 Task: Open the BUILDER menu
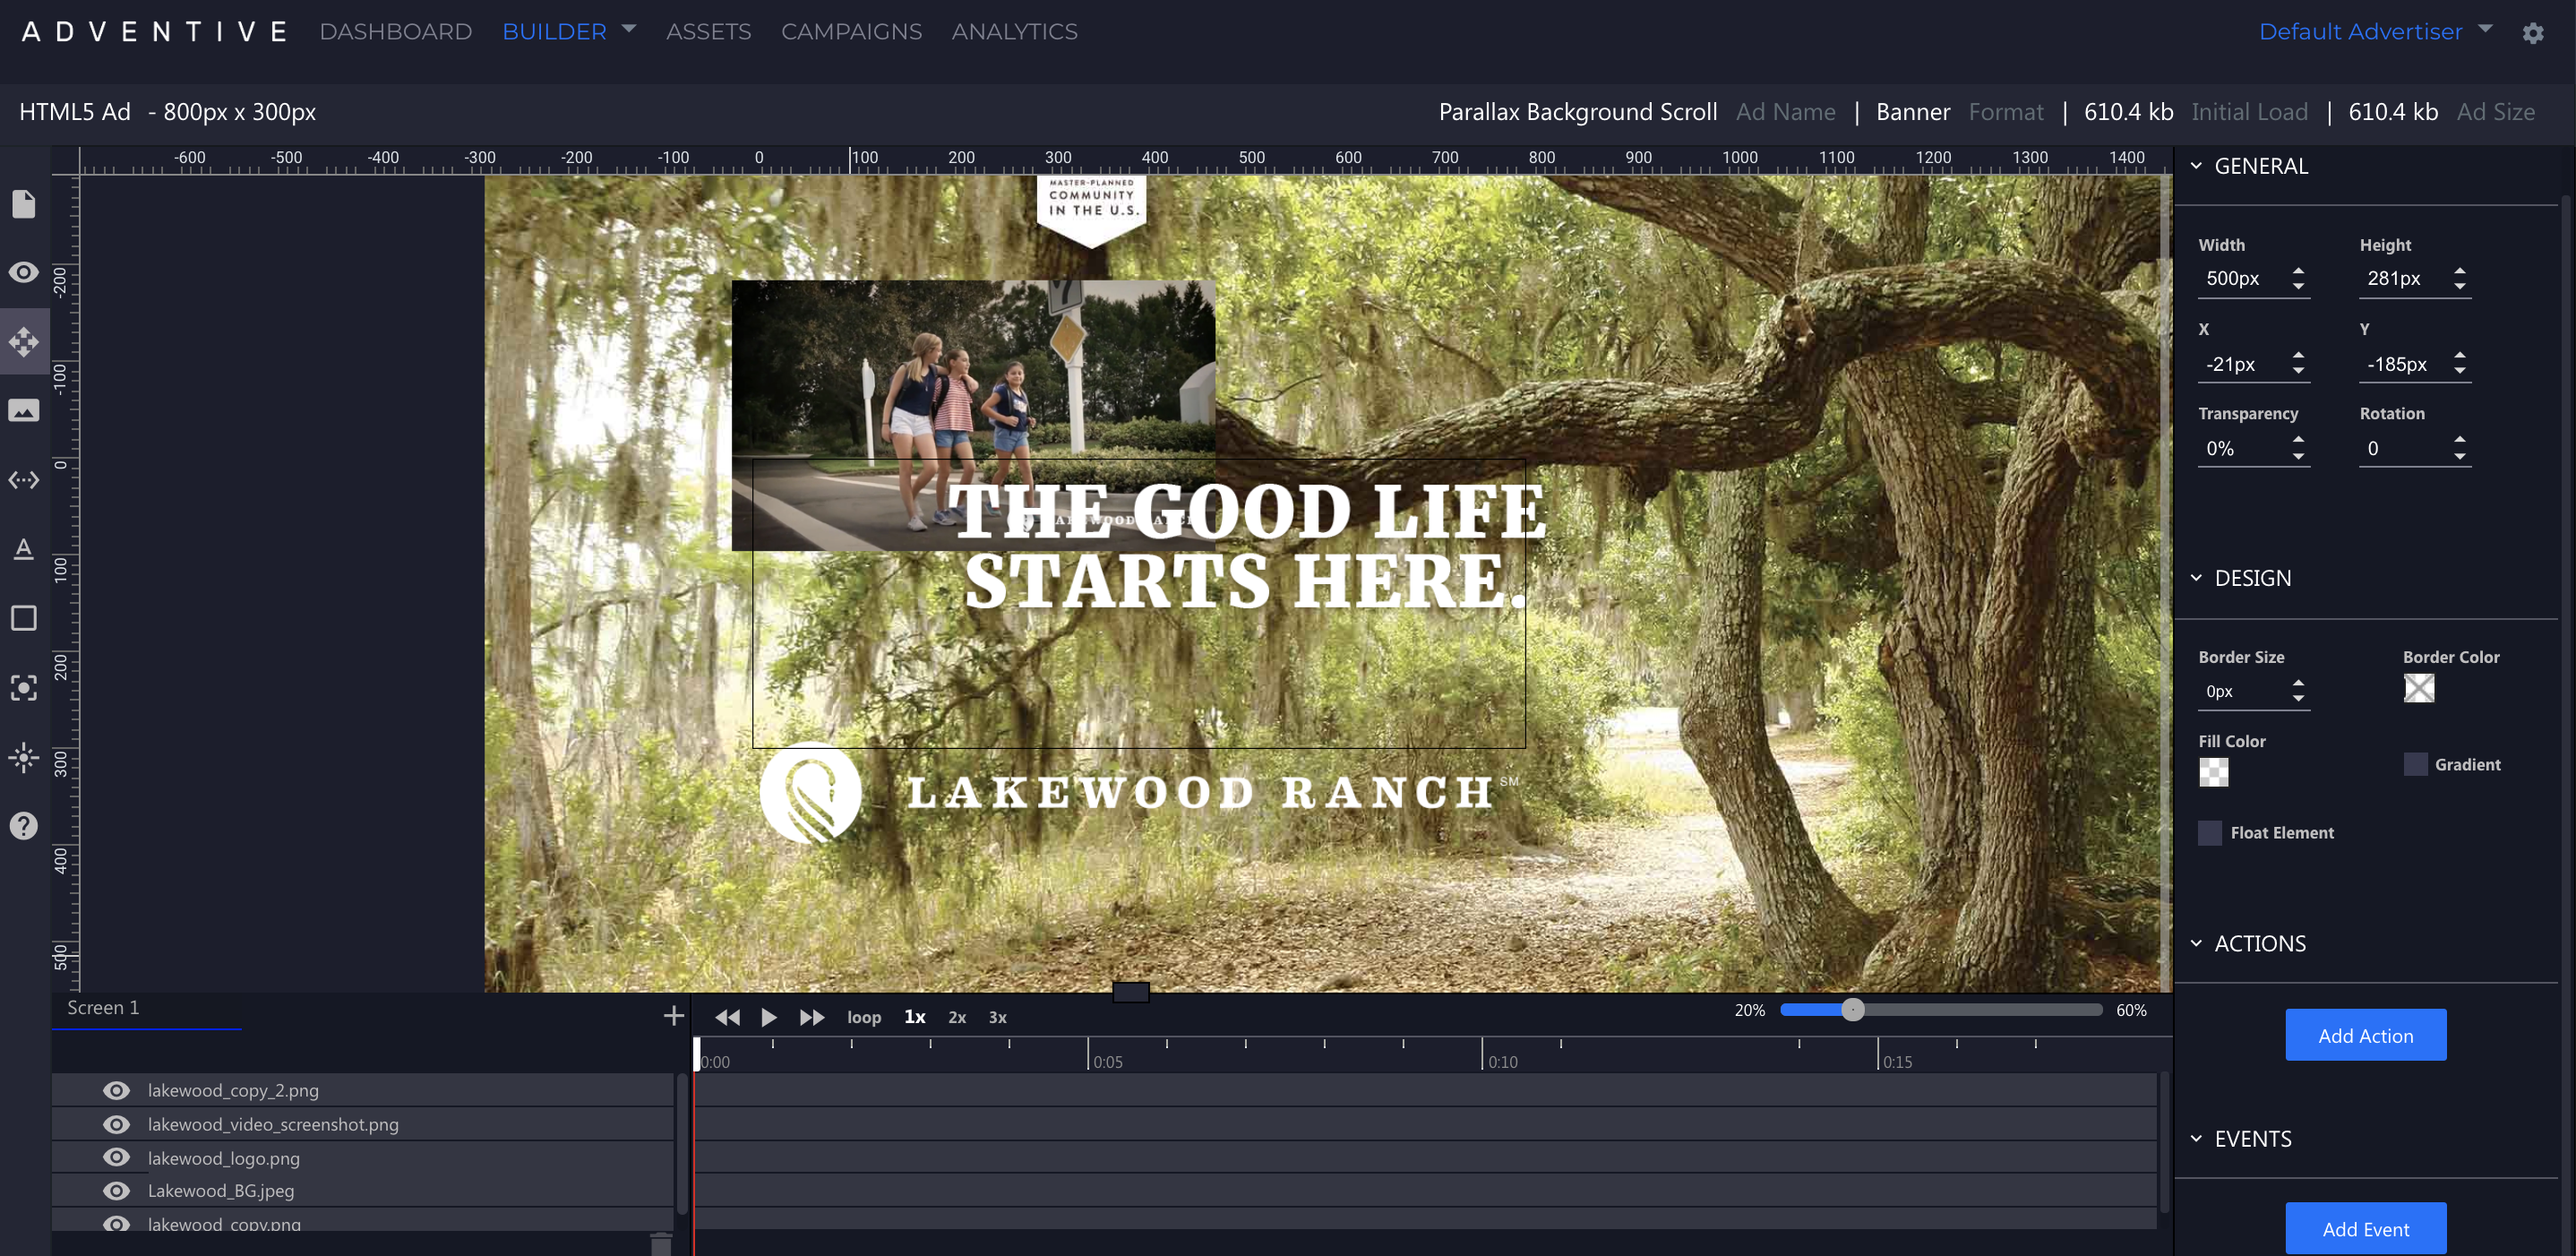click(554, 31)
